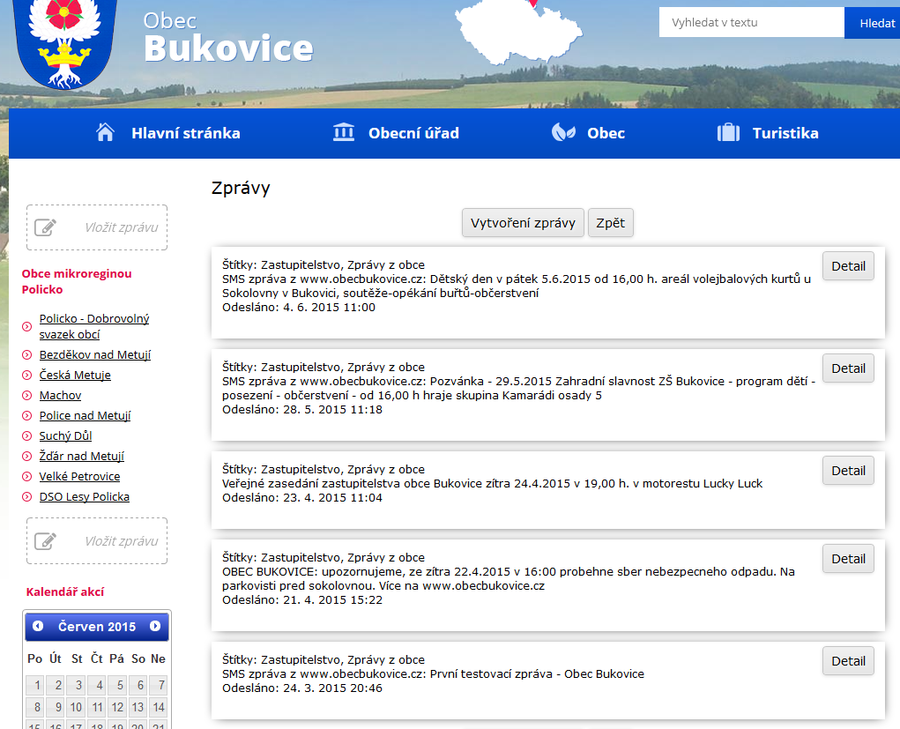Screen dimensions: 900x729
Task: Select day 1 in calendar
Action: pos(35,685)
